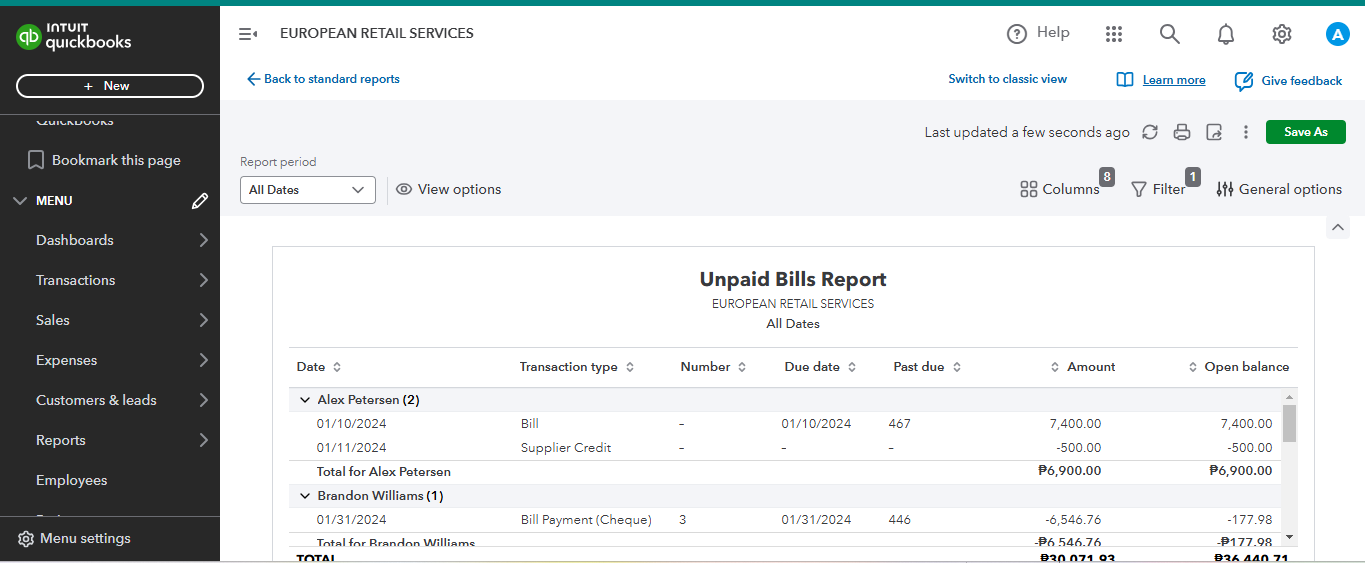Open more report actions (three dots)
This screenshot has width=1365, height=563.
pos(1246,132)
